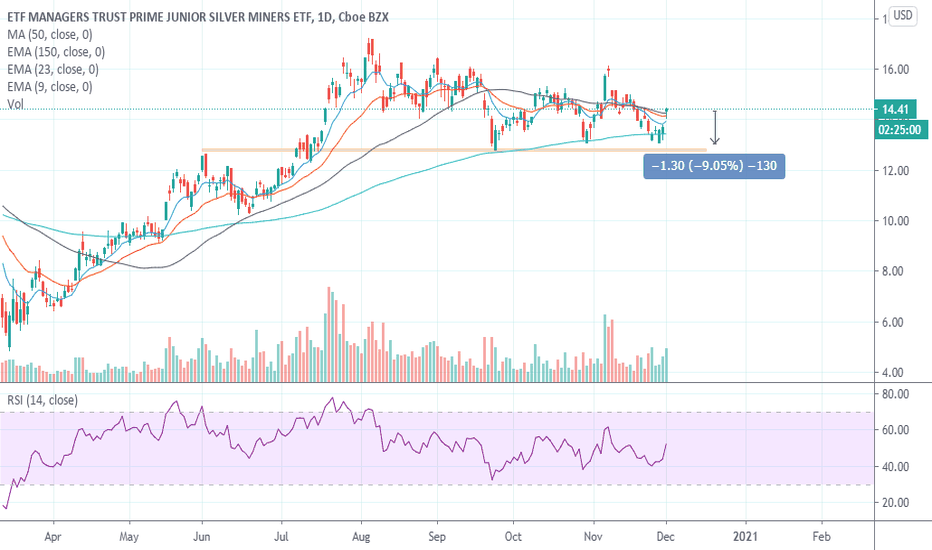Select the MA (50, close, 0) indicator label
Image resolution: width=932 pixels, height=550 pixels.
click(x=50, y=34)
